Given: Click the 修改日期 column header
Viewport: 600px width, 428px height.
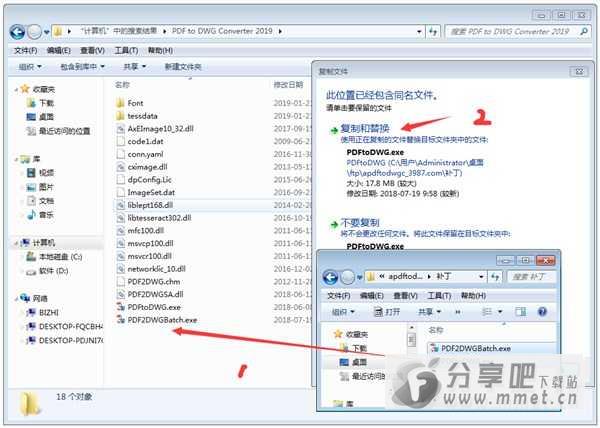Looking at the screenshot, I should click(x=289, y=85).
